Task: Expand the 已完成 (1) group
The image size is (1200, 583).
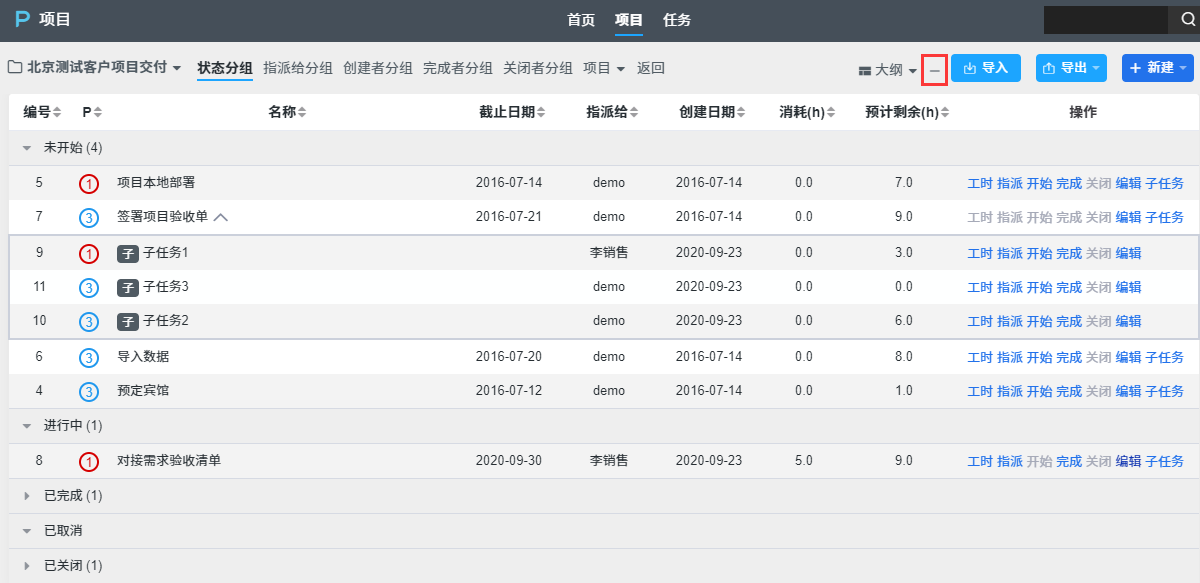Action: coord(28,496)
